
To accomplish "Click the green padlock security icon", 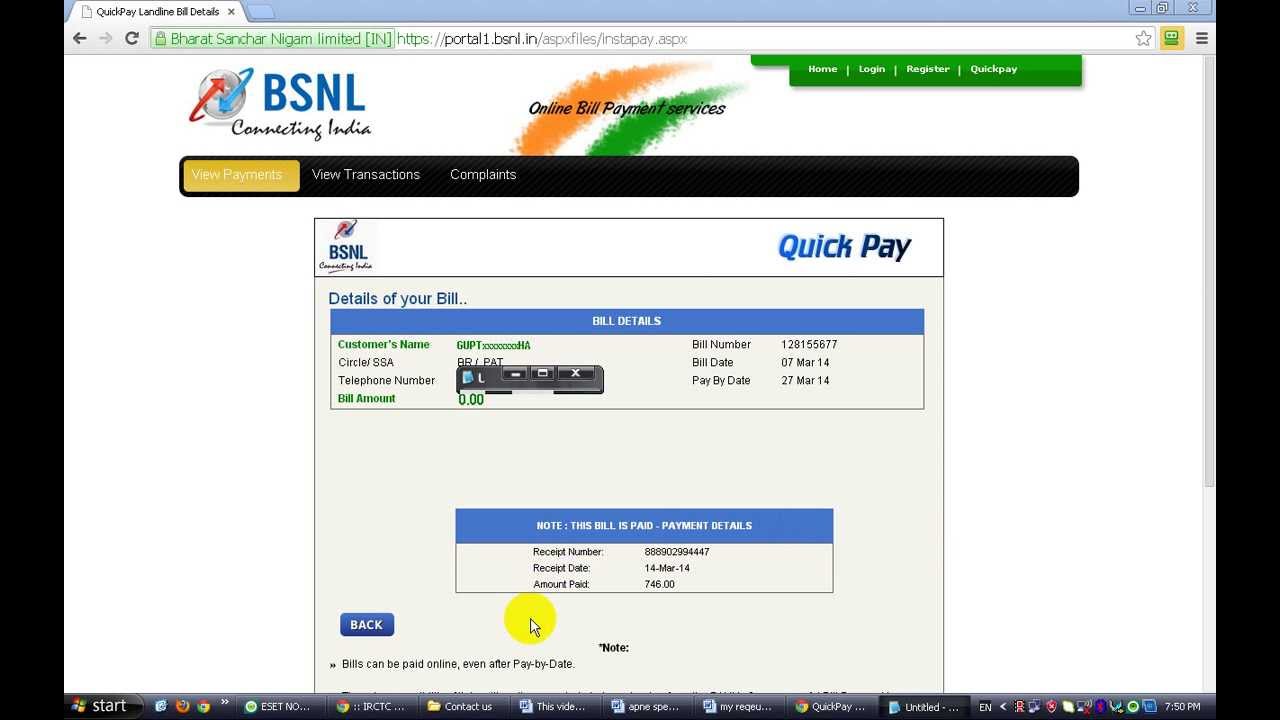I will (x=159, y=39).
